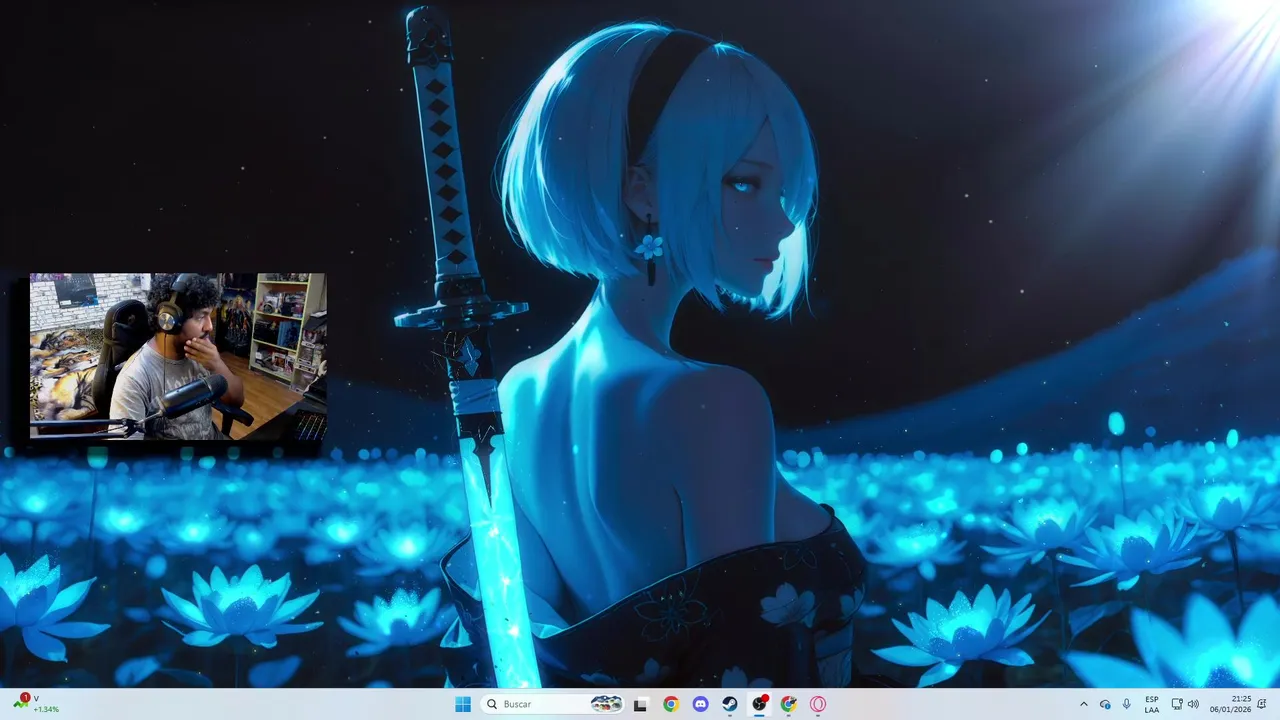The image size is (1280, 720).
Task: Open the stock widget showing +1.34%
Action: pyautogui.click(x=36, y=704)
